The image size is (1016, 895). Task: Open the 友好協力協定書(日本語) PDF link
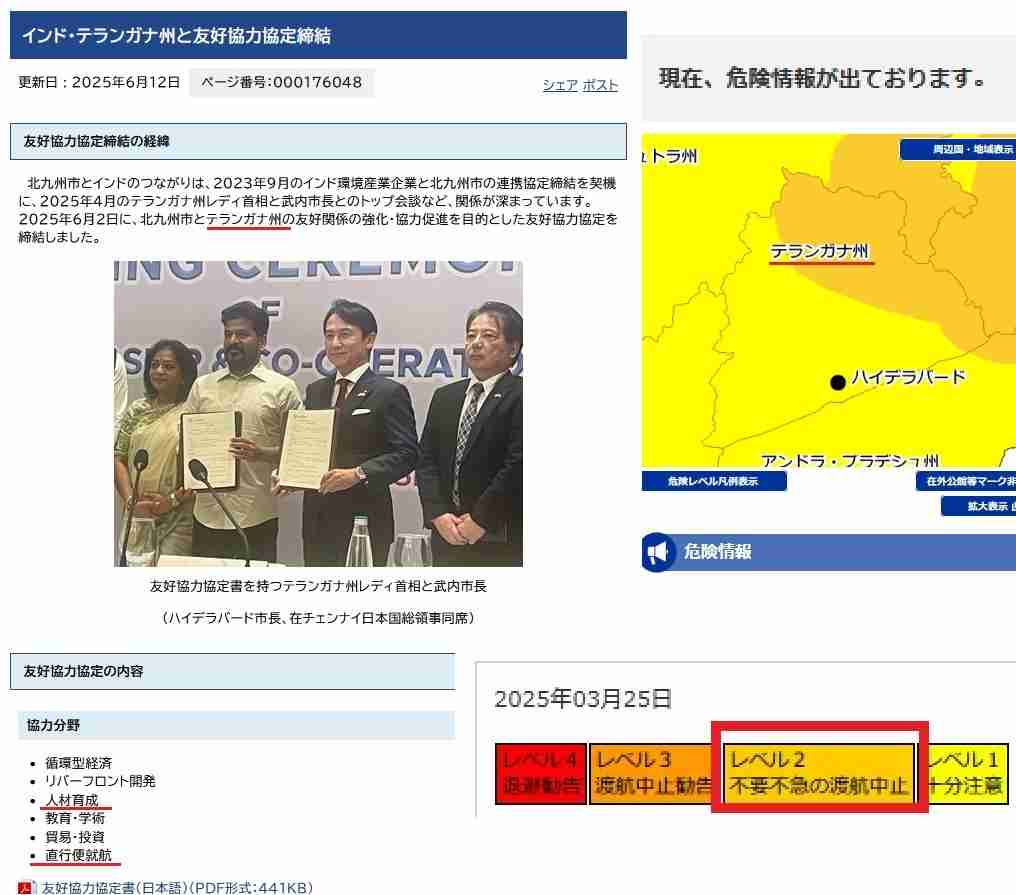pos(177,887)
